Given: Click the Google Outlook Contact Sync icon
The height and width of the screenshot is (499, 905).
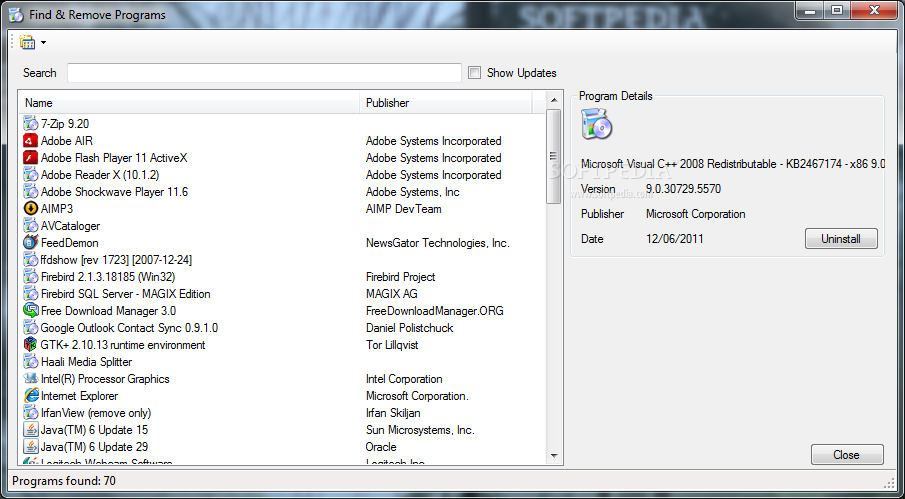Looking at the screenshot, I should 30,328.
